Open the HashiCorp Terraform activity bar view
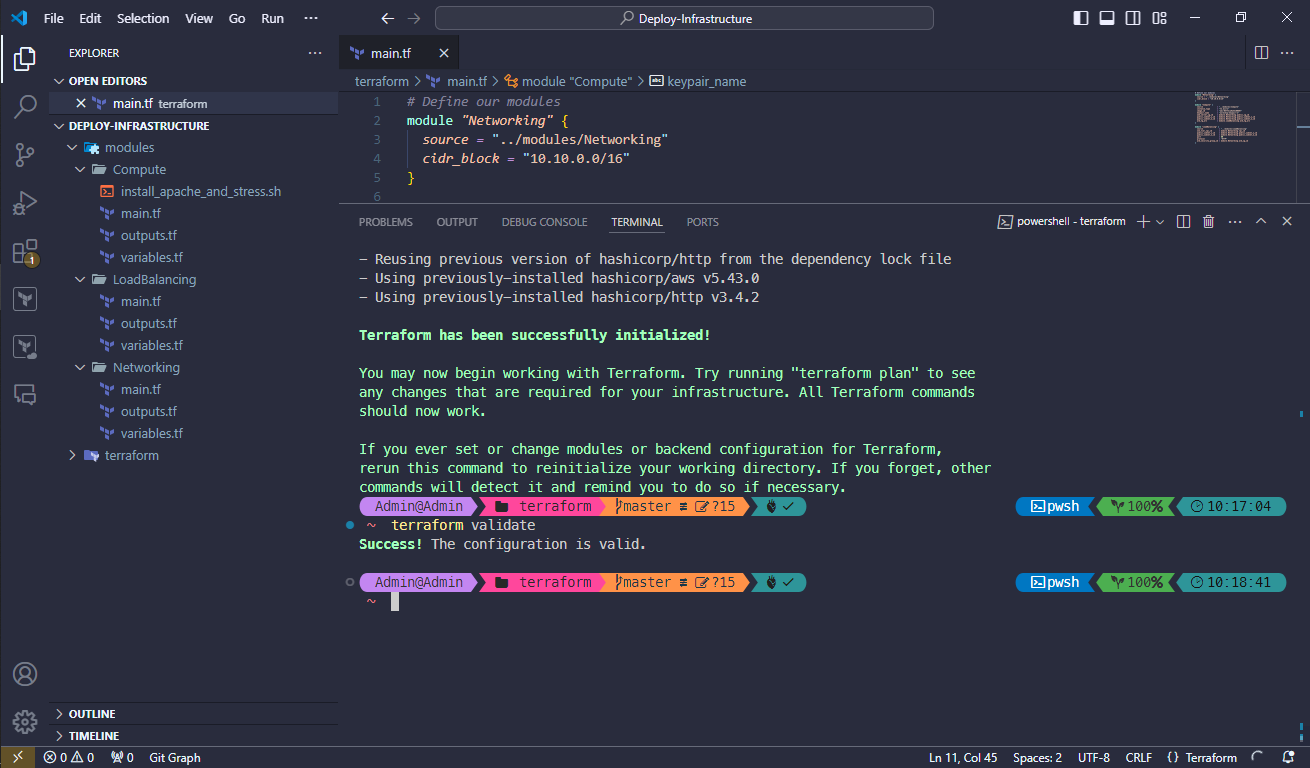 tap(25, 298)
